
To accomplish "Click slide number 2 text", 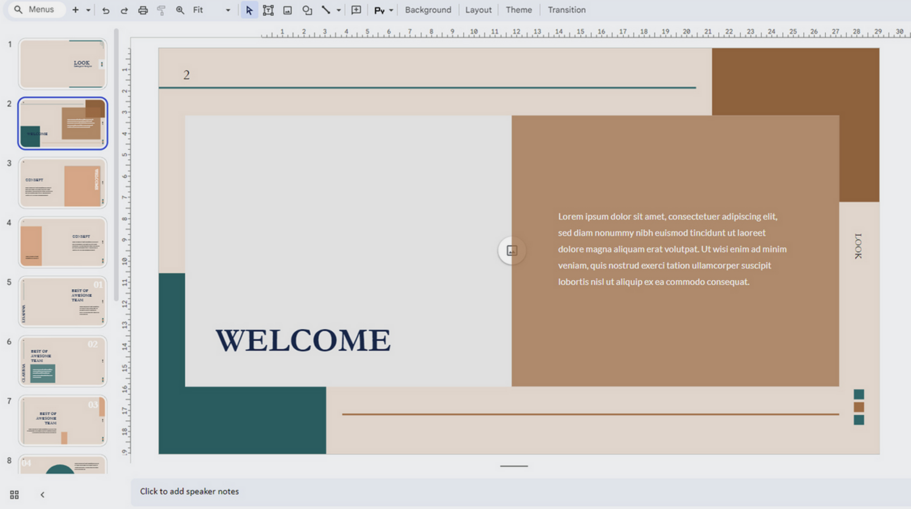I will coord(186,75).
